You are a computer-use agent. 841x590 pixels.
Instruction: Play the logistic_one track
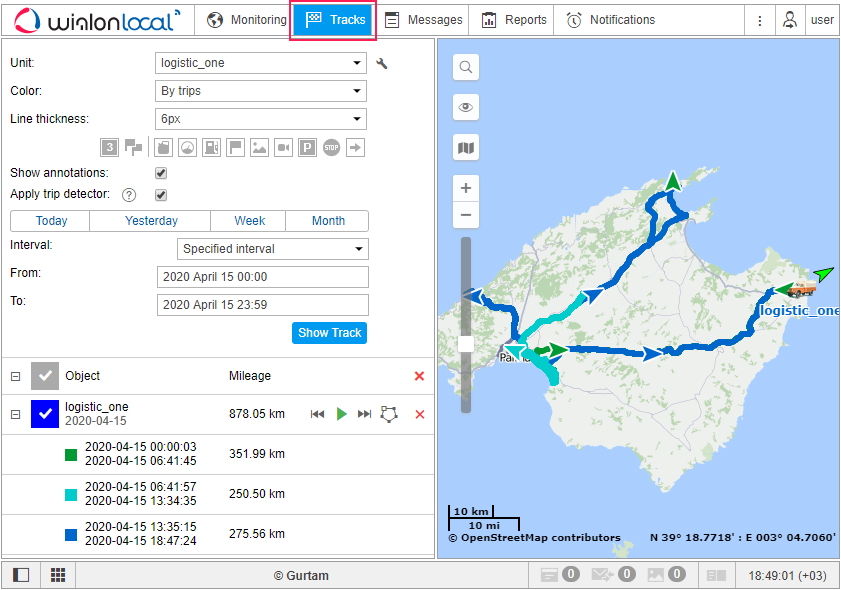[x=342, y=414]
